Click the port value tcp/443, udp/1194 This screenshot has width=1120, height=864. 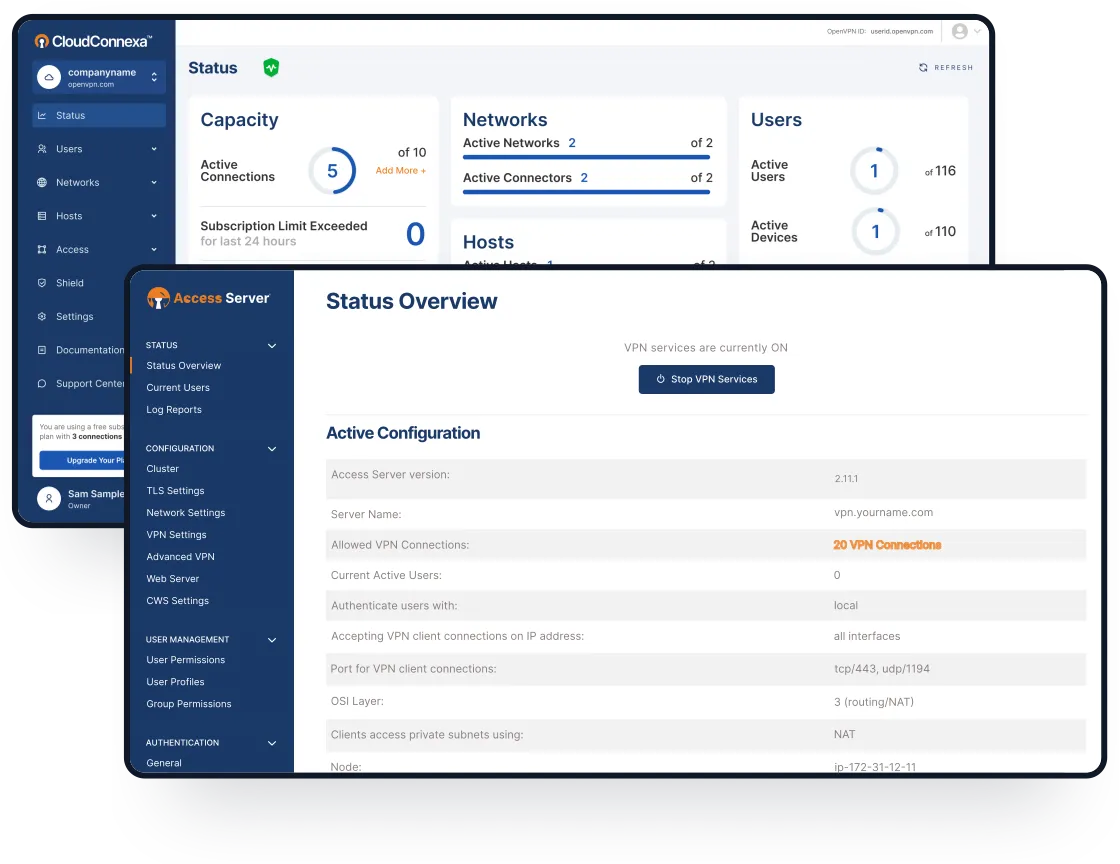point(881,669)
